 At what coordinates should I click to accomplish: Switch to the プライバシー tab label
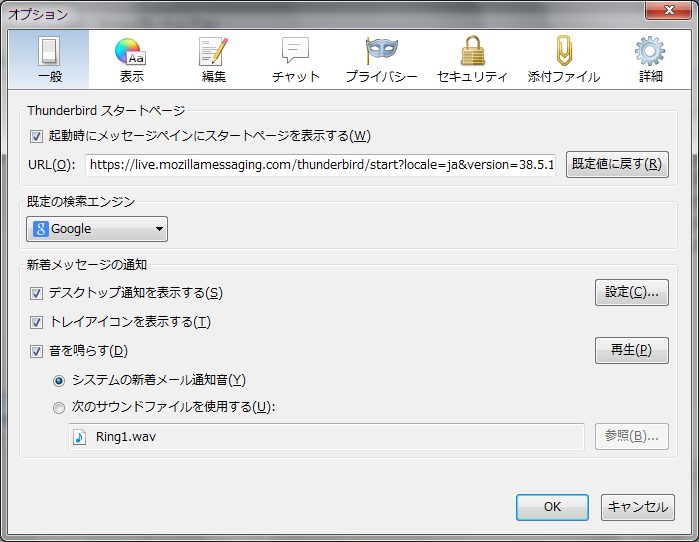tap(382, 77)
